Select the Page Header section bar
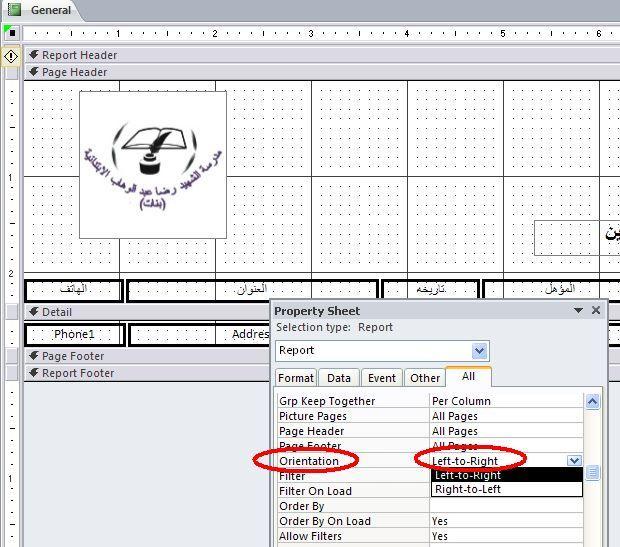The height and width of the screenshot is (547, 620). pos(321,72)
